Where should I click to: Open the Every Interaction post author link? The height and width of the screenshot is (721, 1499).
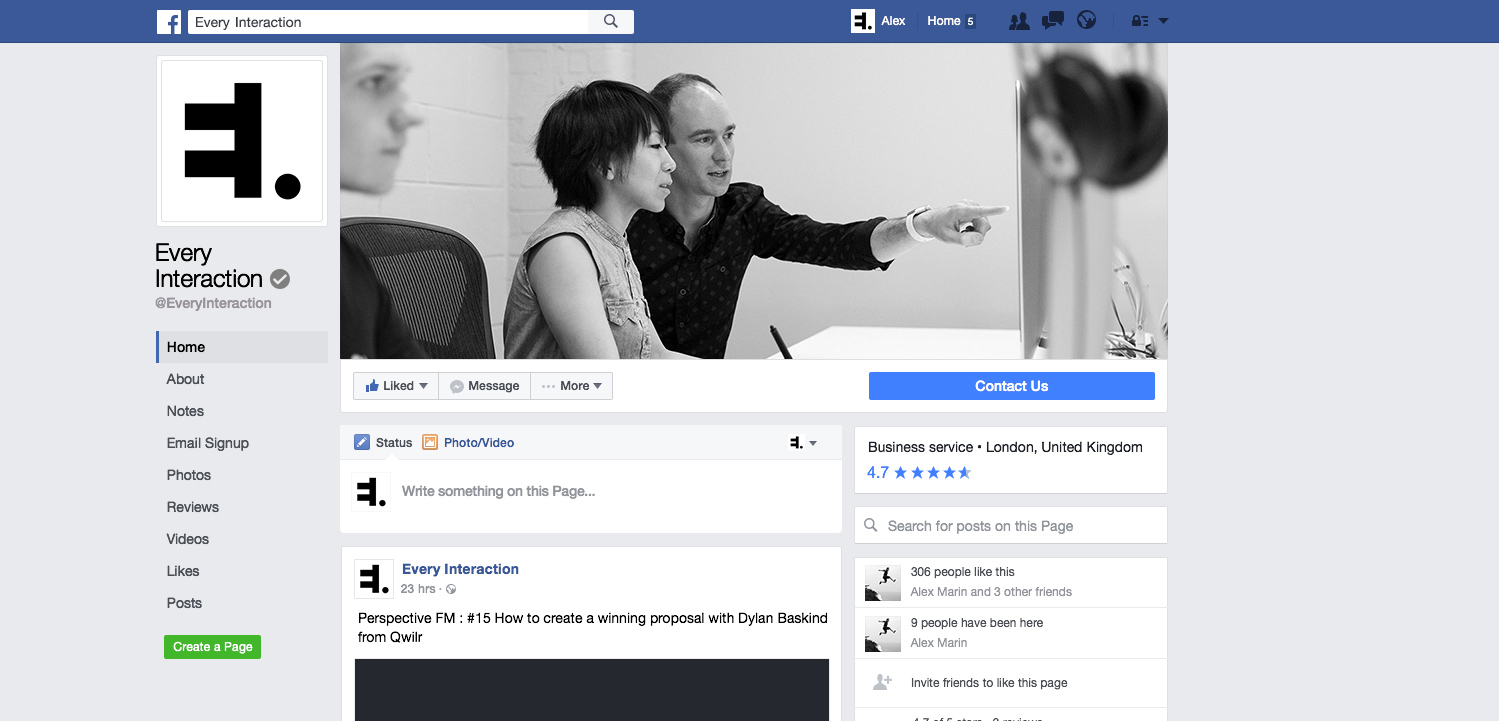(x=460, y=569)
